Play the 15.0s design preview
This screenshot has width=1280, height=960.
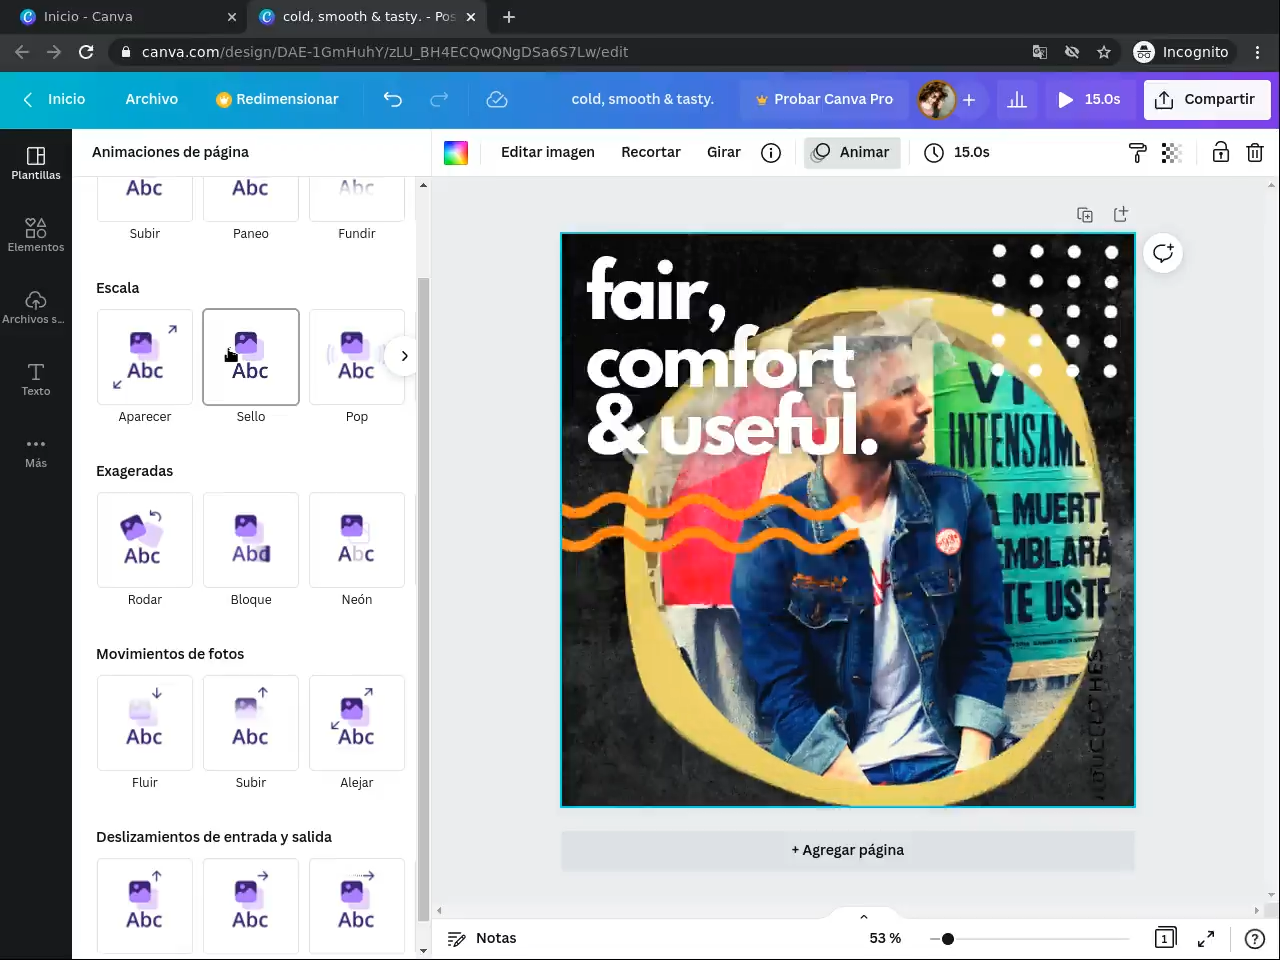pyautogui.click(x=1089, y=99)
